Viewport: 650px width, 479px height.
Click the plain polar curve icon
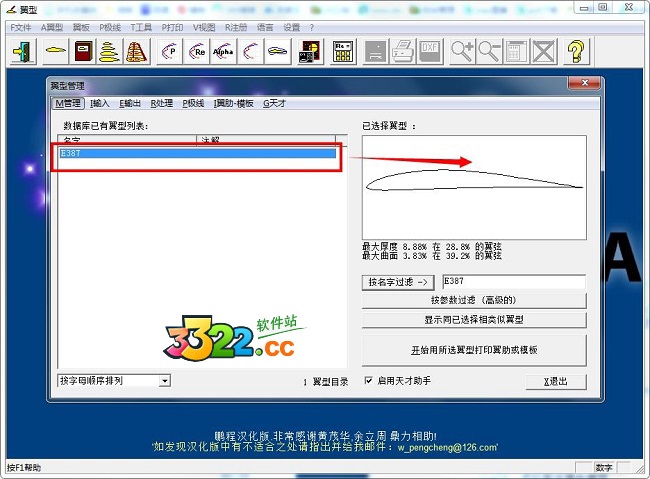[250, 51]
